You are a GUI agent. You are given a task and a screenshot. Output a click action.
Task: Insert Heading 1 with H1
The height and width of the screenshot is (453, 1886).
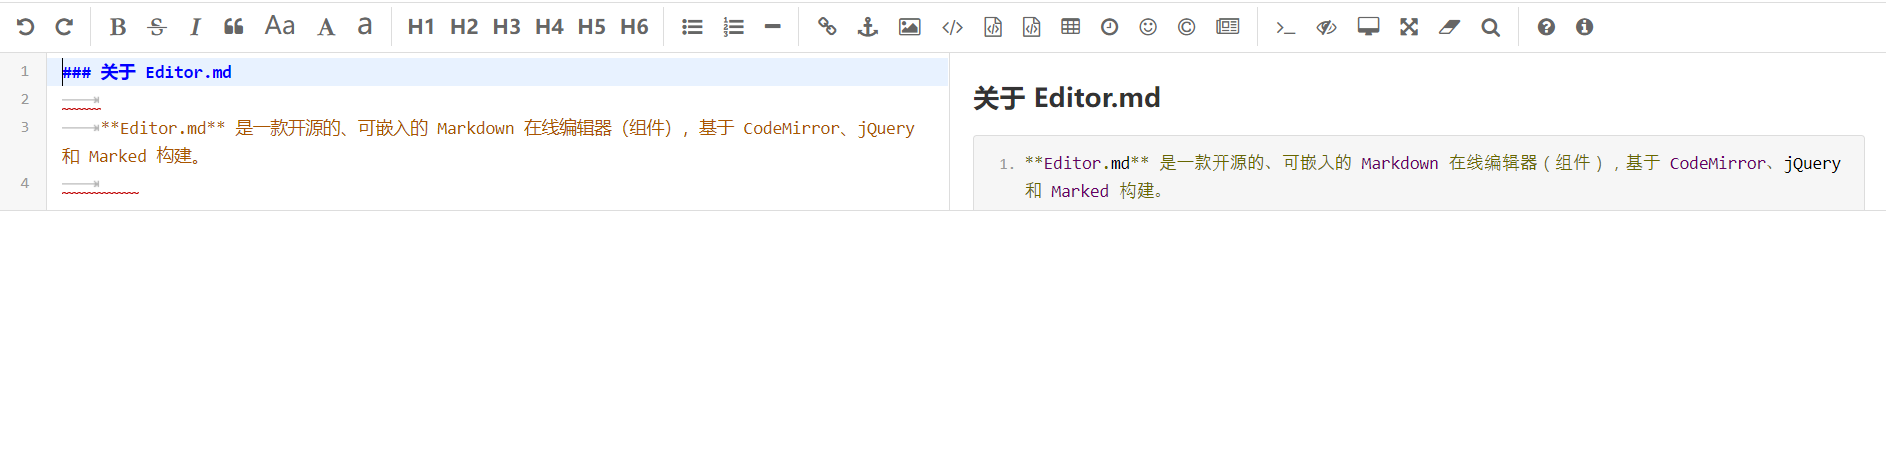(421, 27)
